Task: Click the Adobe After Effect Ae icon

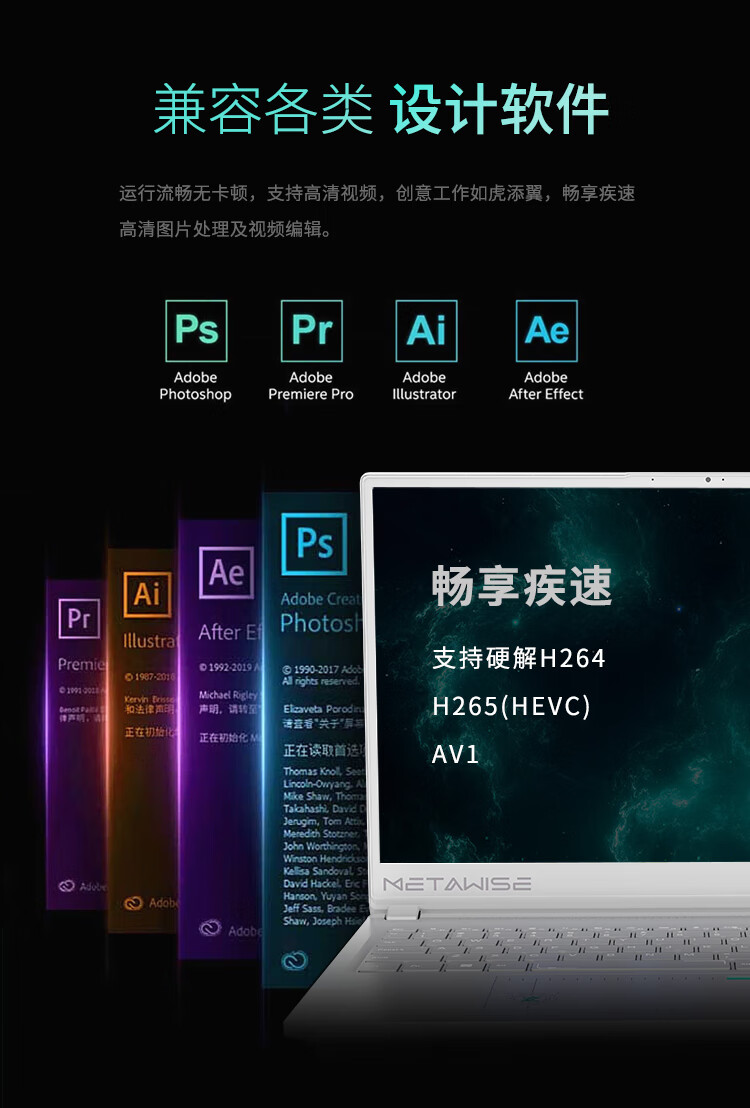Action: click(x=546, y=331)
